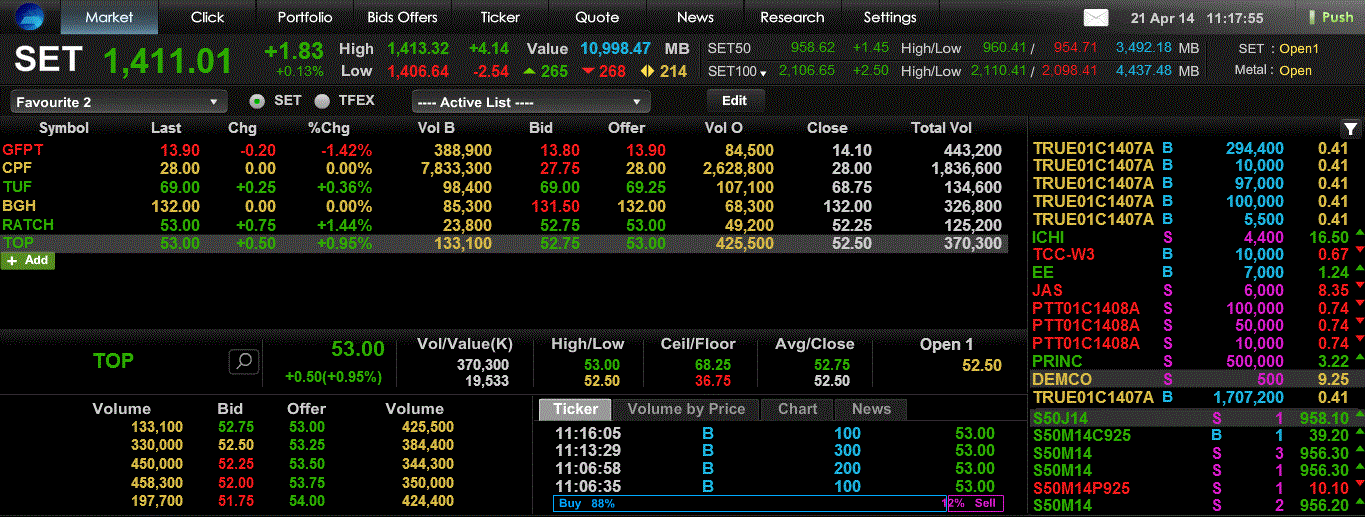Select the BGH row
Image resolution: width=1365 pixels, height=517 pixels.
(x=504, y=206)
